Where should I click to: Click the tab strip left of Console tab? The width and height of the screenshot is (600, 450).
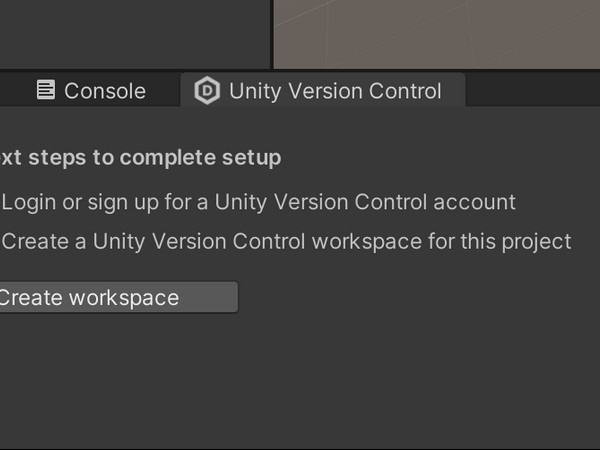[x=10, y=90]
